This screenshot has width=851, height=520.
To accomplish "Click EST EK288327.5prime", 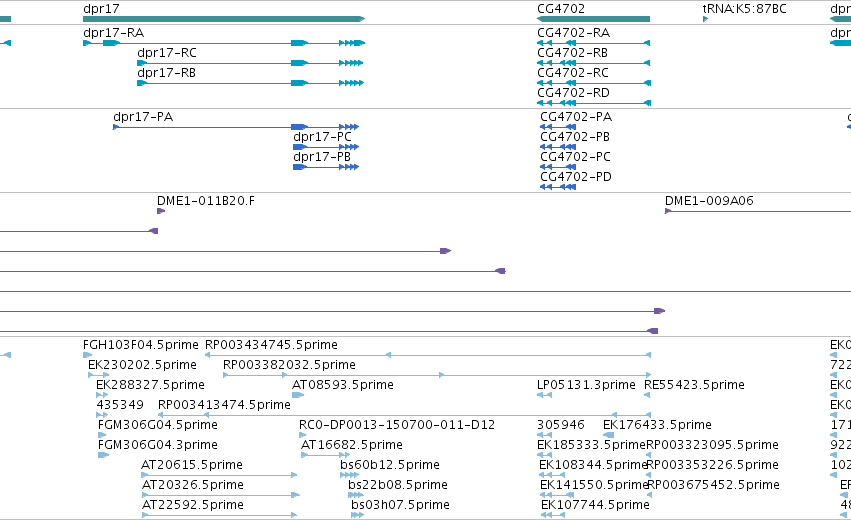I will click(102, 395).
